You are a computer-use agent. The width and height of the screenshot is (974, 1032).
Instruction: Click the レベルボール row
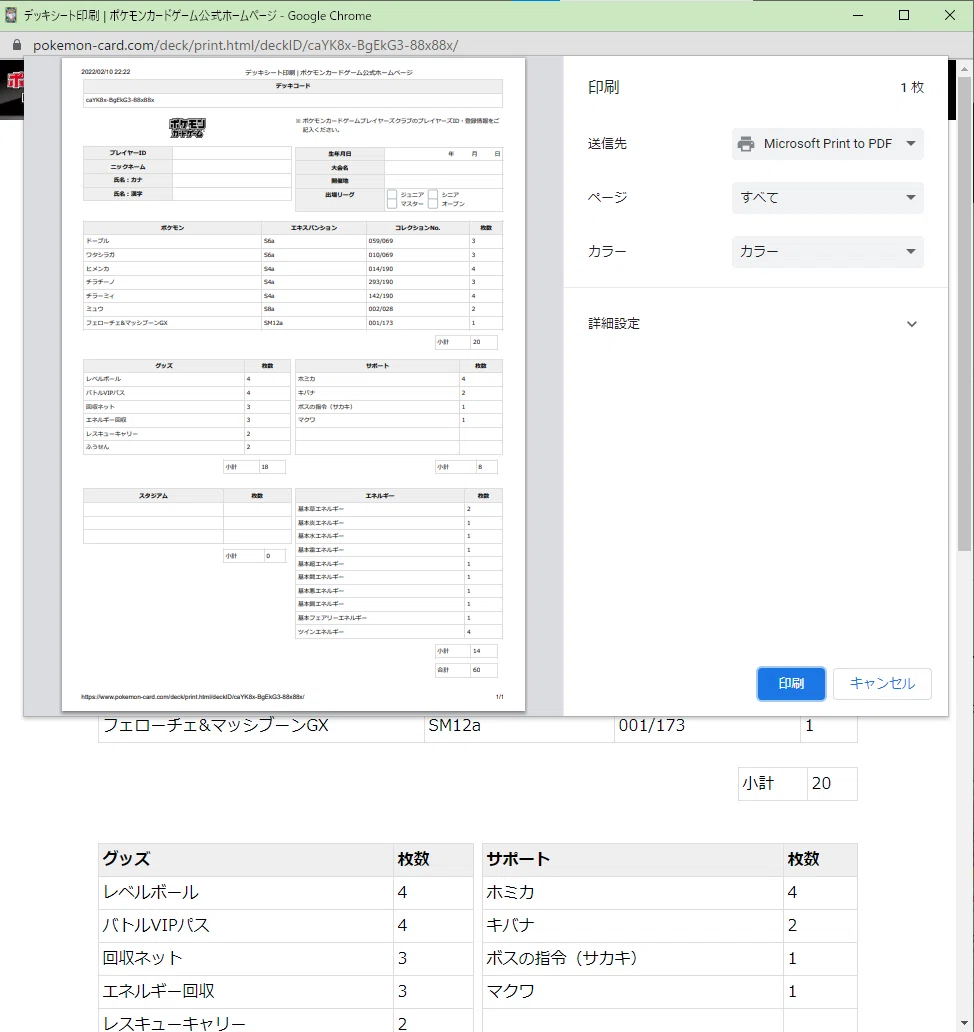coord(286,892)
